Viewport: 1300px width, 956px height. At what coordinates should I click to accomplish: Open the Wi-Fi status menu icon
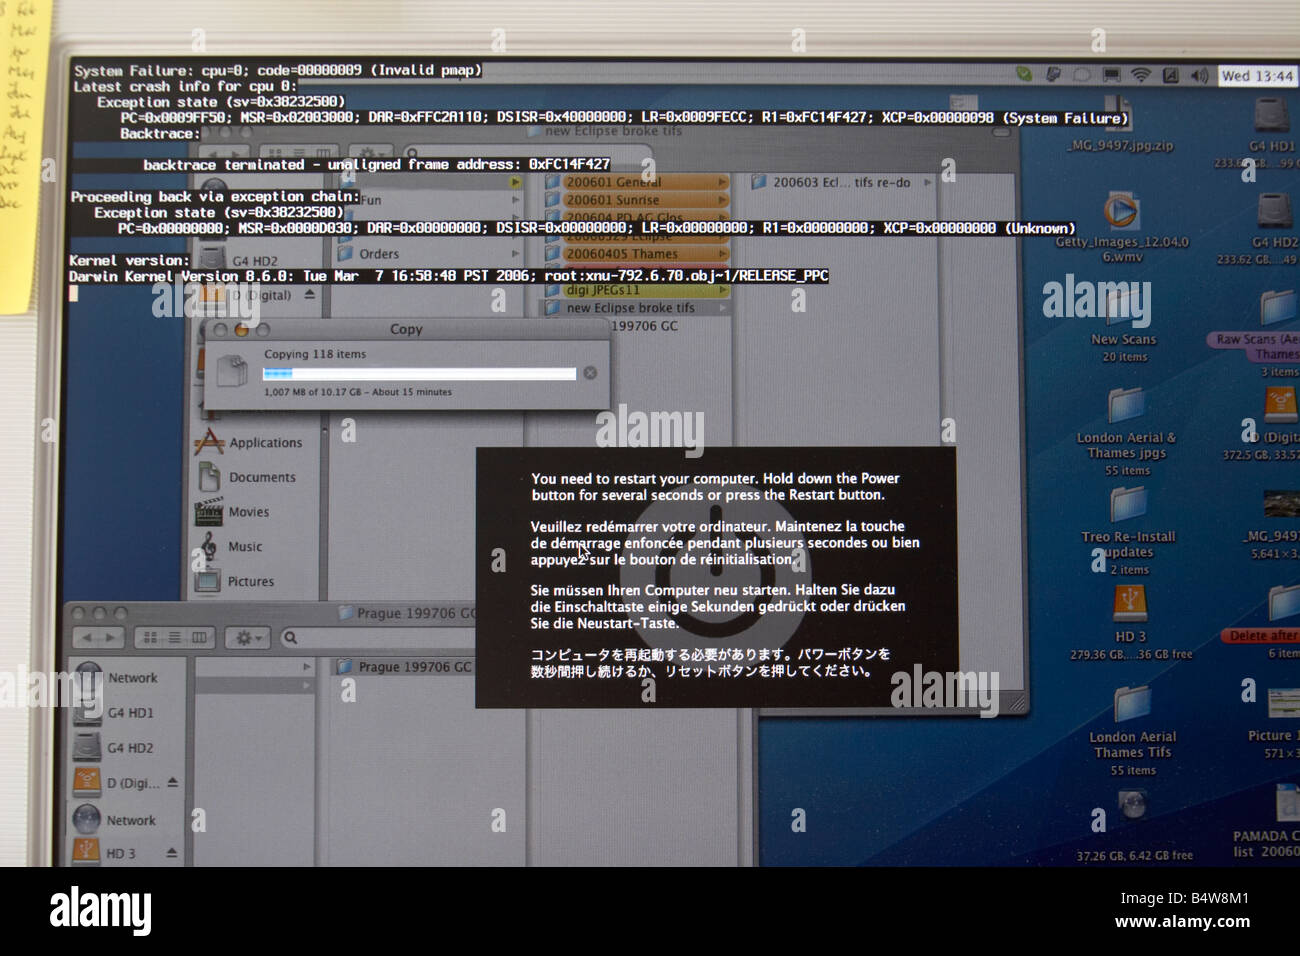pyautogui.click(x=1140, y=75)
